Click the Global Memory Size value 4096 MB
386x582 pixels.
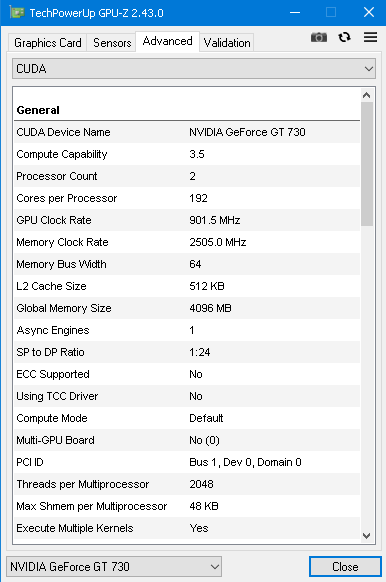coord(210,308)
